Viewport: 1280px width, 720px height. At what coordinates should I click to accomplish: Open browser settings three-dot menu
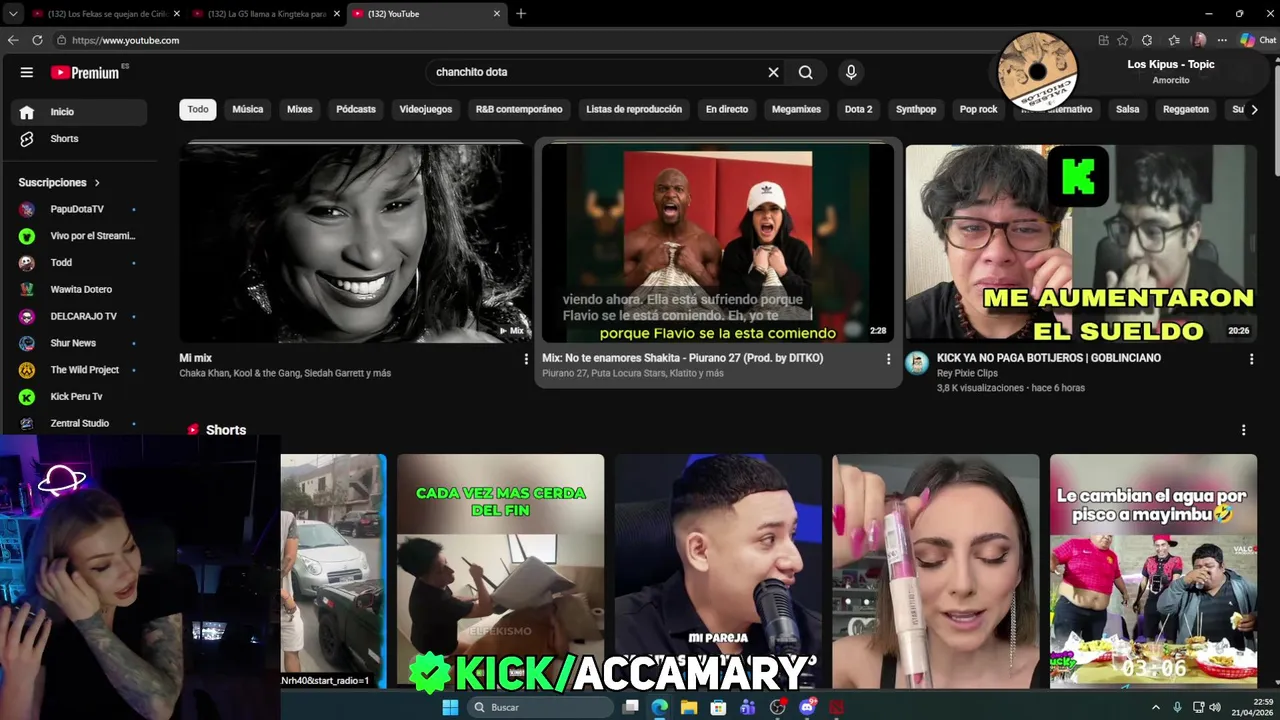click(x=1222, y=40)
